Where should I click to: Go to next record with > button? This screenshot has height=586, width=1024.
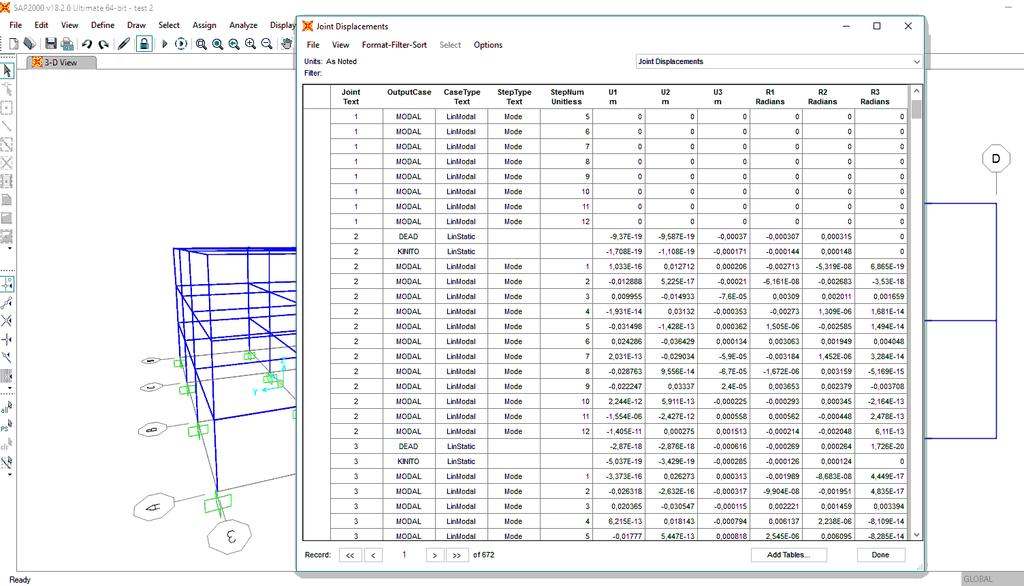pyautogui.click(x=434, y=555)
